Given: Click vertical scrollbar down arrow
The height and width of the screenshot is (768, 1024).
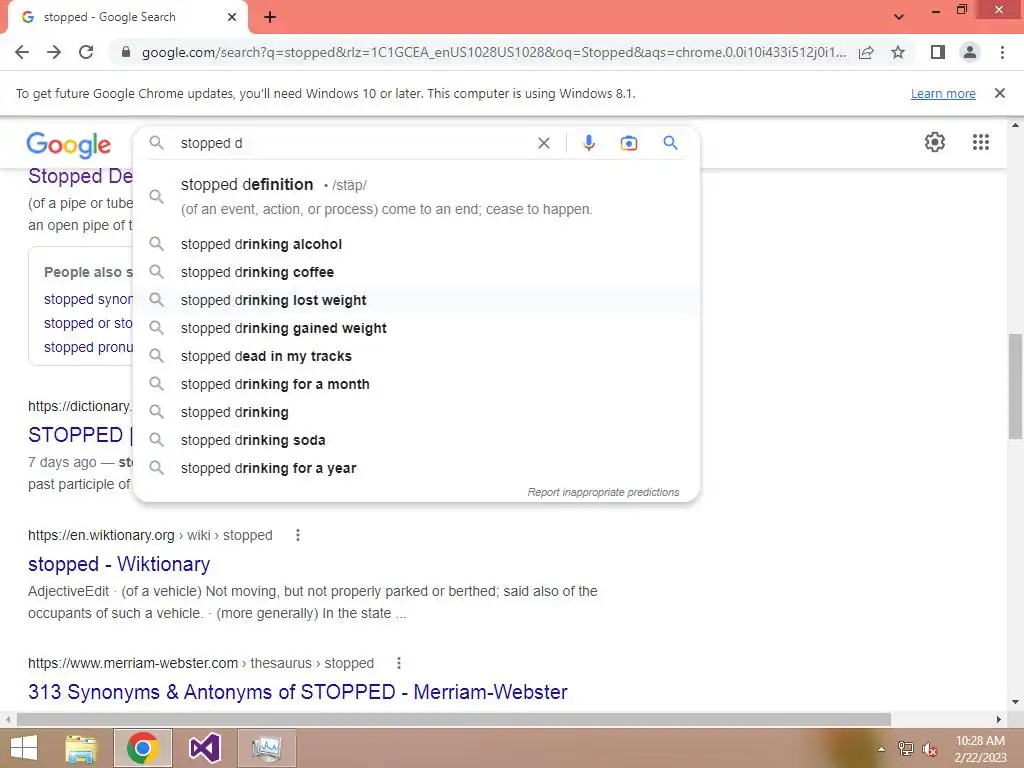Looking at the screenshot, I should [x=1015, y=702].
